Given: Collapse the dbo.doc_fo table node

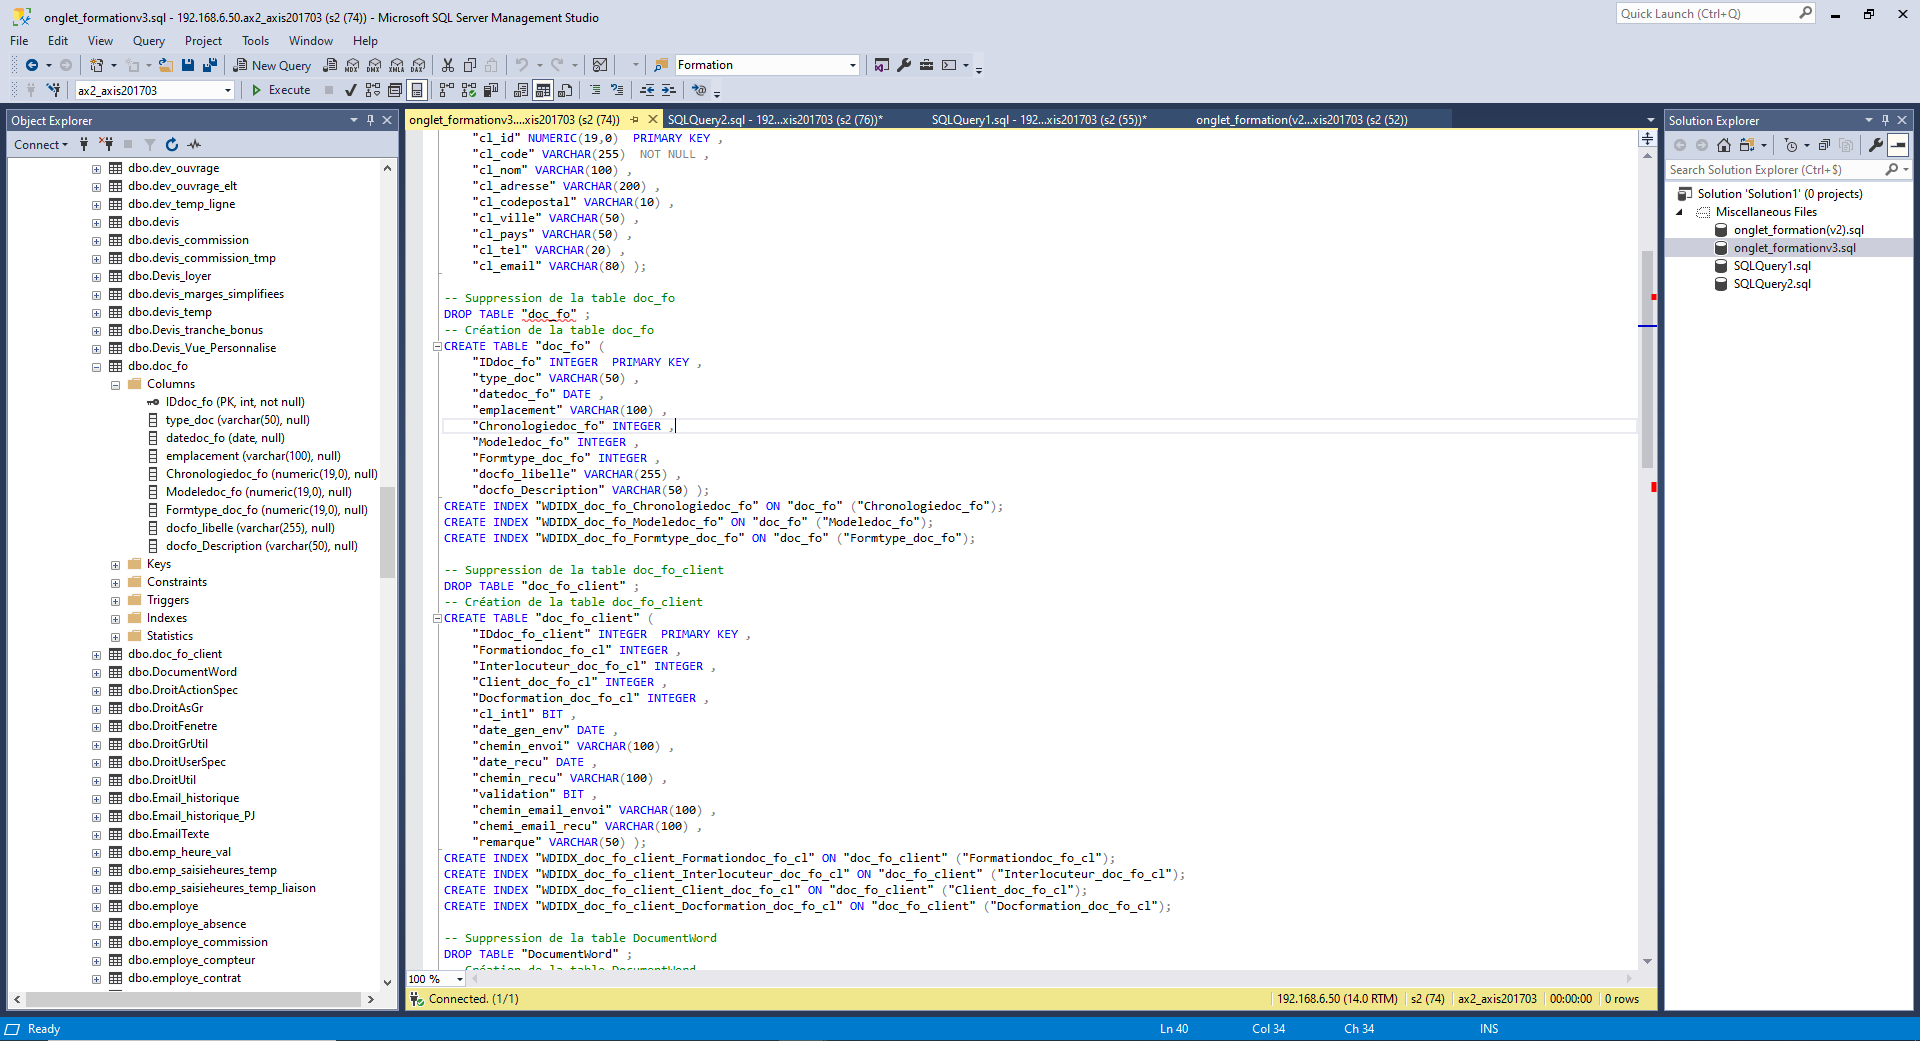Looking at the screenshot, I should pos(97,366).
